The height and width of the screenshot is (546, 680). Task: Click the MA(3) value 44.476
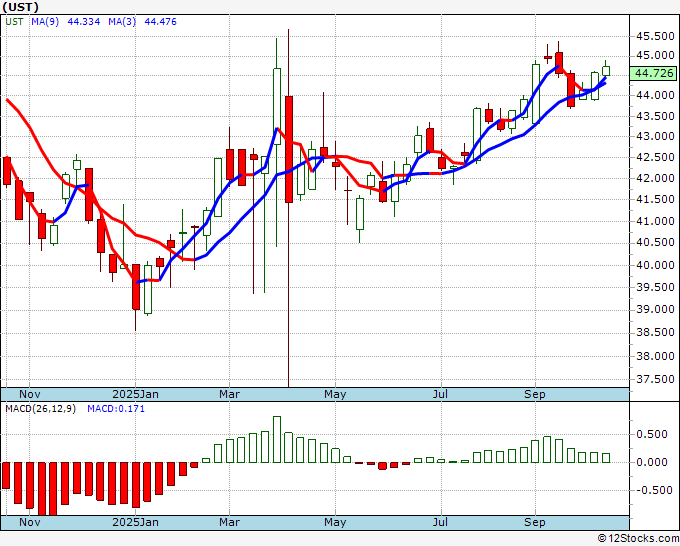pos(160,22)
